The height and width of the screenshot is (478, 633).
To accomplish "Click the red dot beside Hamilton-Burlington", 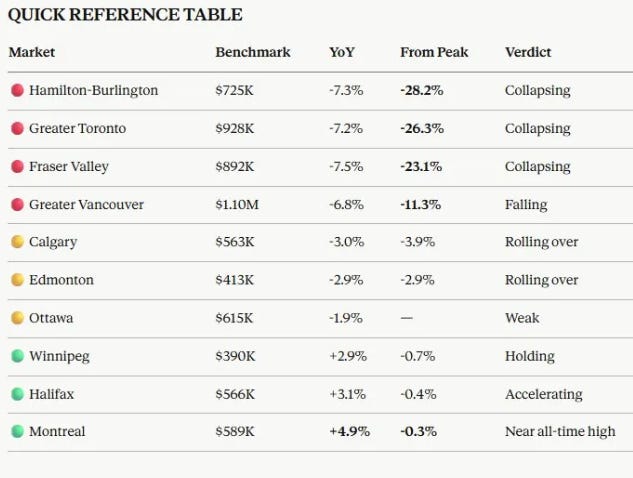I will pyautogui.click(x=17, y=90).
